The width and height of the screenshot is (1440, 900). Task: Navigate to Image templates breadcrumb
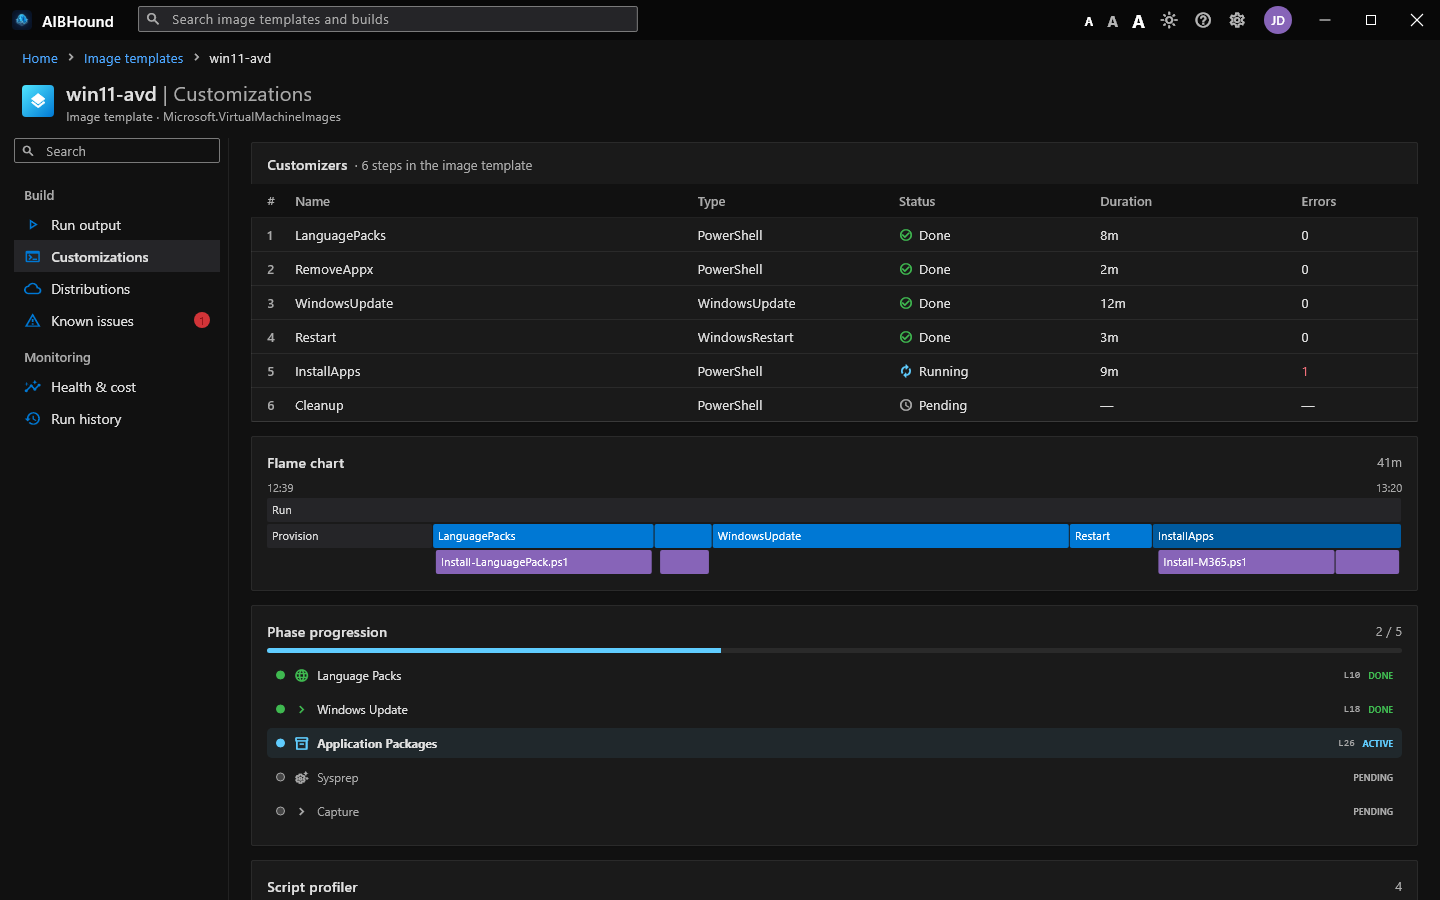134,58
